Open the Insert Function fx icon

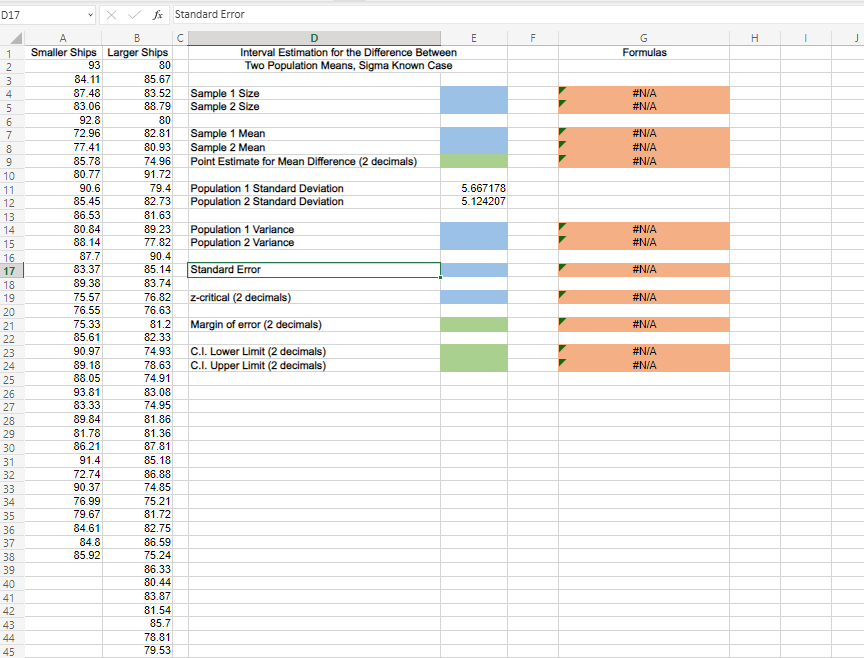(x=158, y=15)
